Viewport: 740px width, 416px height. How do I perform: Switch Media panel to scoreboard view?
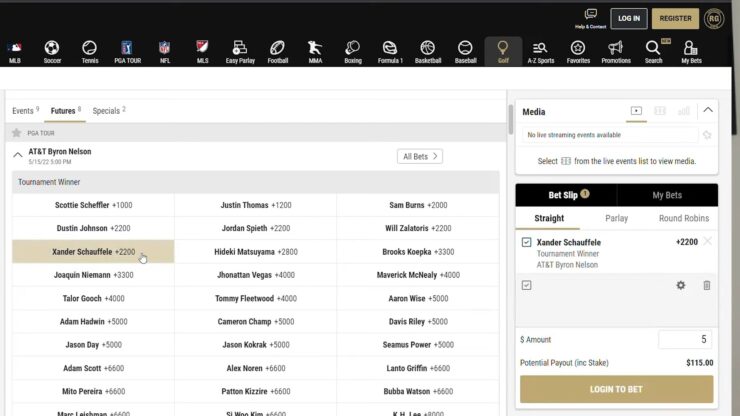(x=660, y=111)
